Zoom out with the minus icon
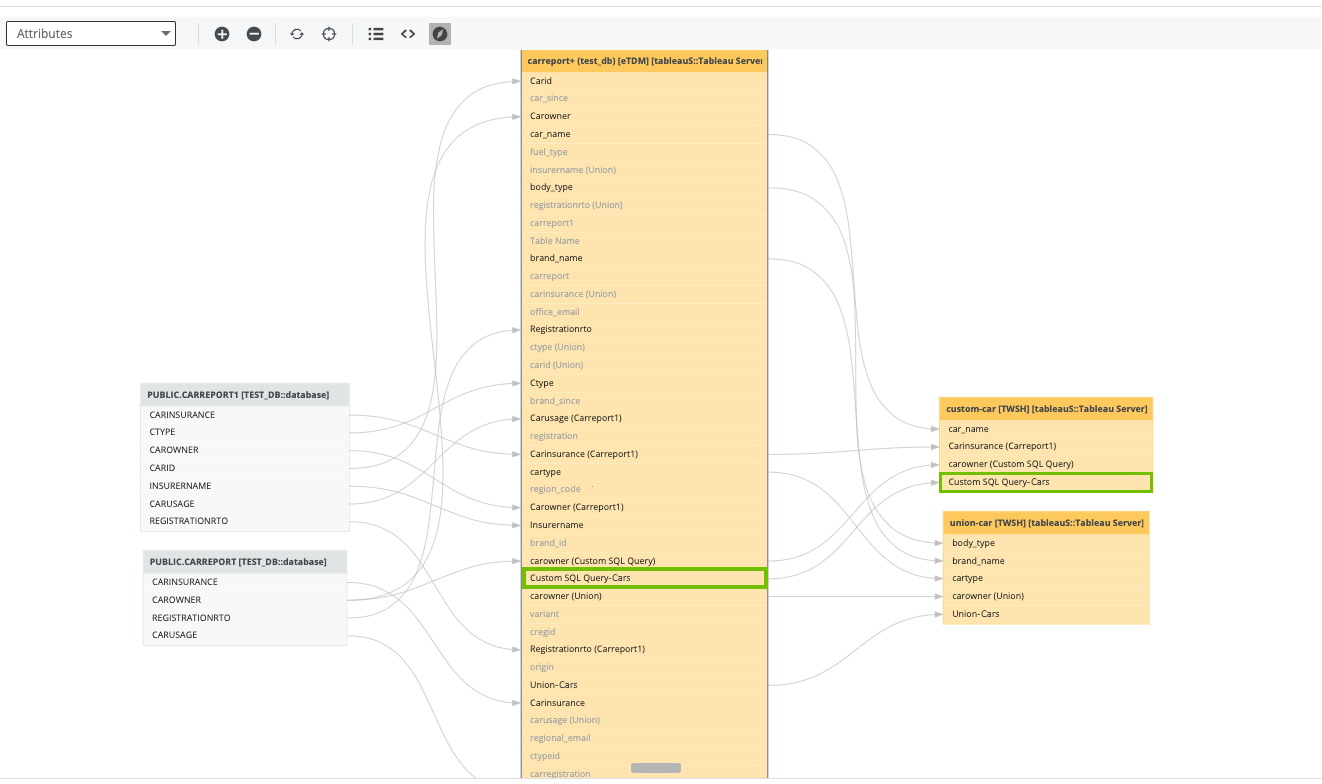The width and height of the screenshot is (1322, 784). point(254,34)
